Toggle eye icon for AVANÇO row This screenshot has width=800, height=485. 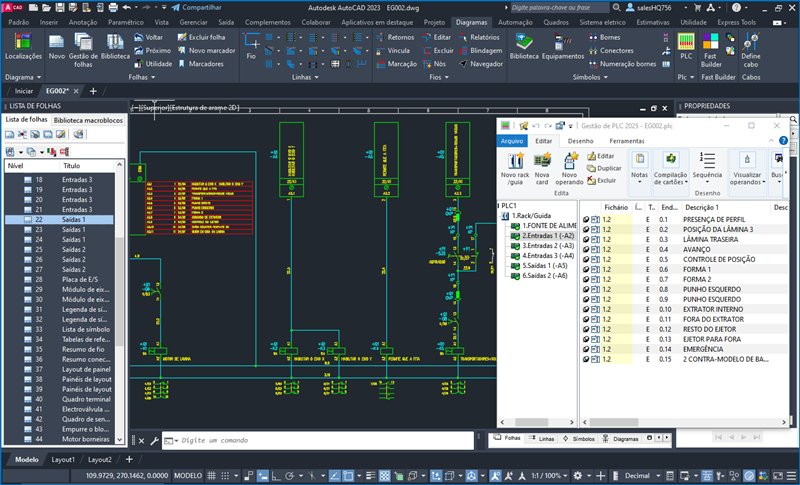click(586, 249)
